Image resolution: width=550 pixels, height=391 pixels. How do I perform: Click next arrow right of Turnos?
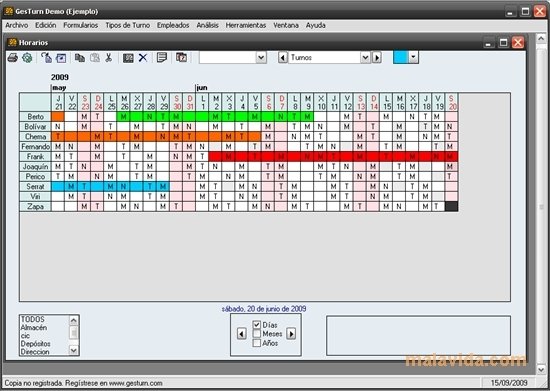[x=377, y=58]
